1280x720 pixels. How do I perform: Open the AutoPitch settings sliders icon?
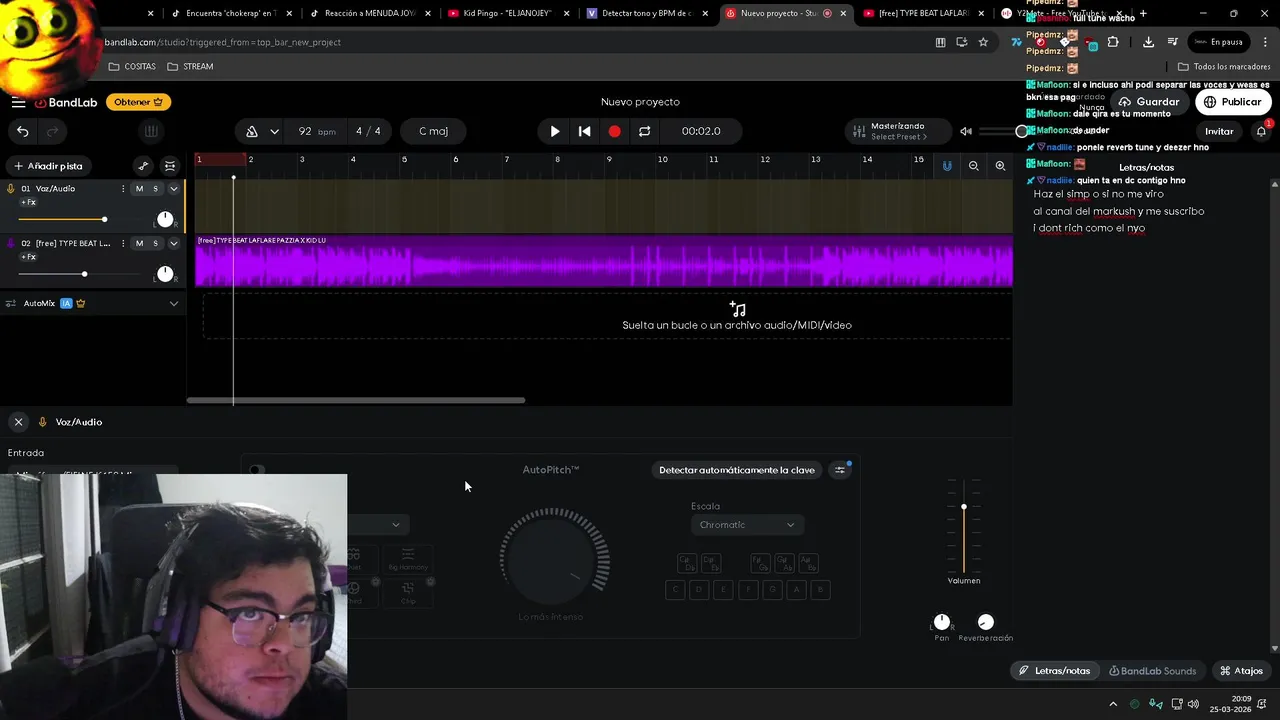click(840, 470)
